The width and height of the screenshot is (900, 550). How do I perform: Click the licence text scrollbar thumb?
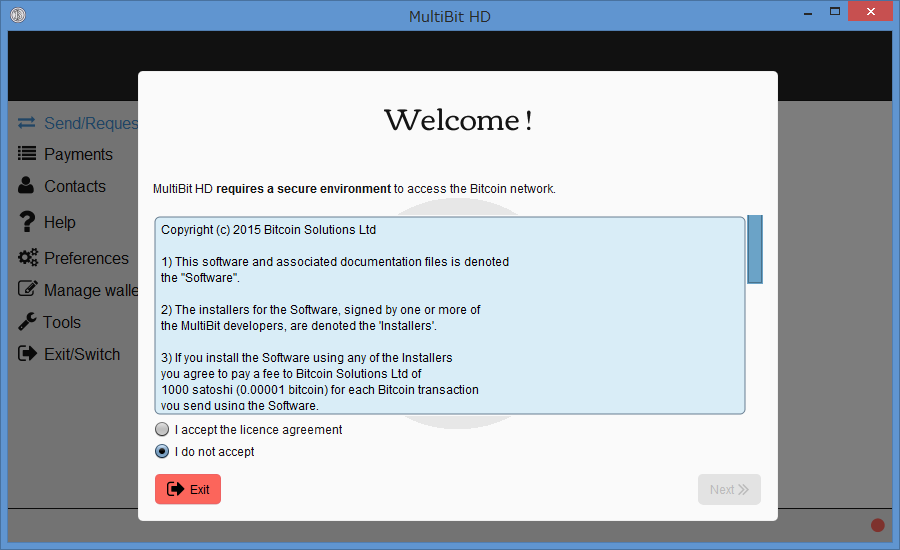click(x=755, y=249)
